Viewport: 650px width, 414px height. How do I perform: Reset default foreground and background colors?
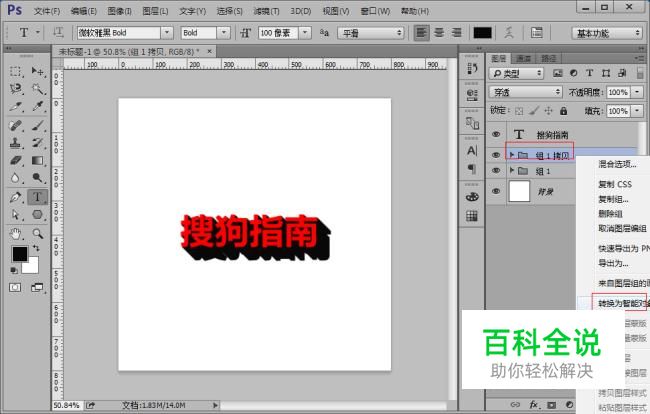pyautogui.click(x=14, y=270)
